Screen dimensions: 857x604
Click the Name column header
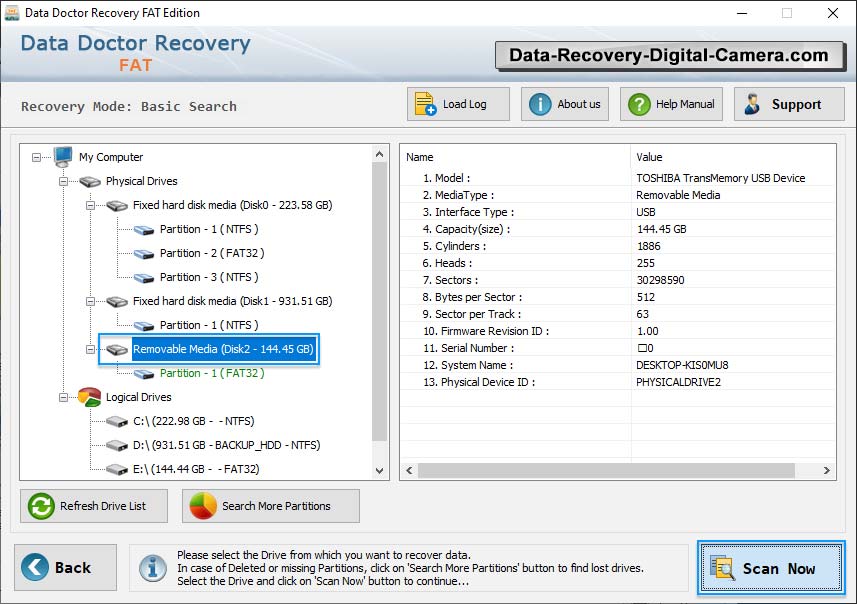[x=420, y=157]
